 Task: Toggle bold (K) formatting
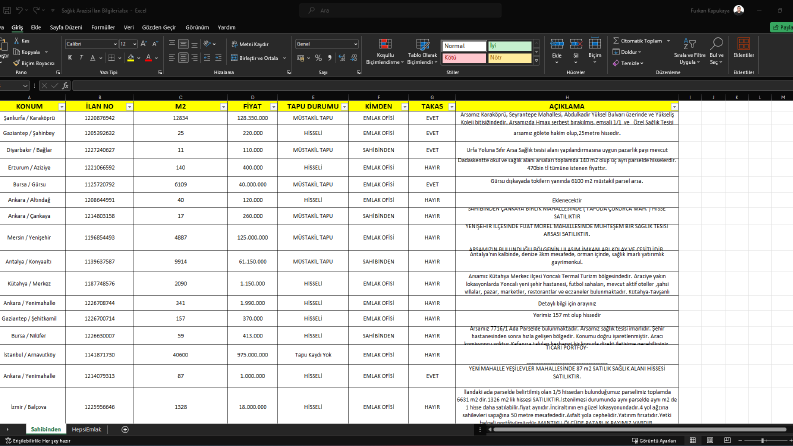point(70,58)
